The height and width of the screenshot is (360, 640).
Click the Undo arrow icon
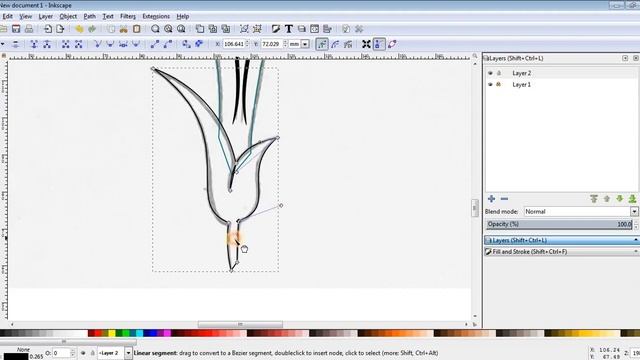(79, 29)
